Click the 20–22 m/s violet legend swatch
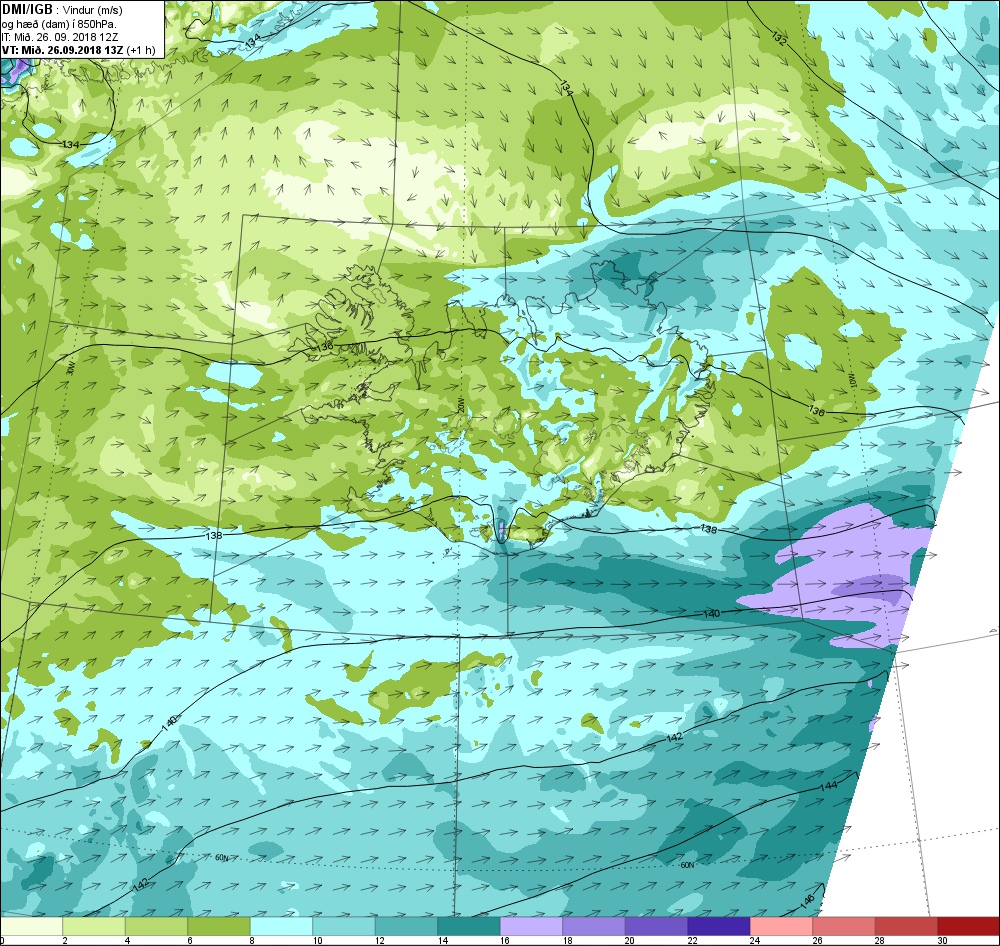 point(657,926)
